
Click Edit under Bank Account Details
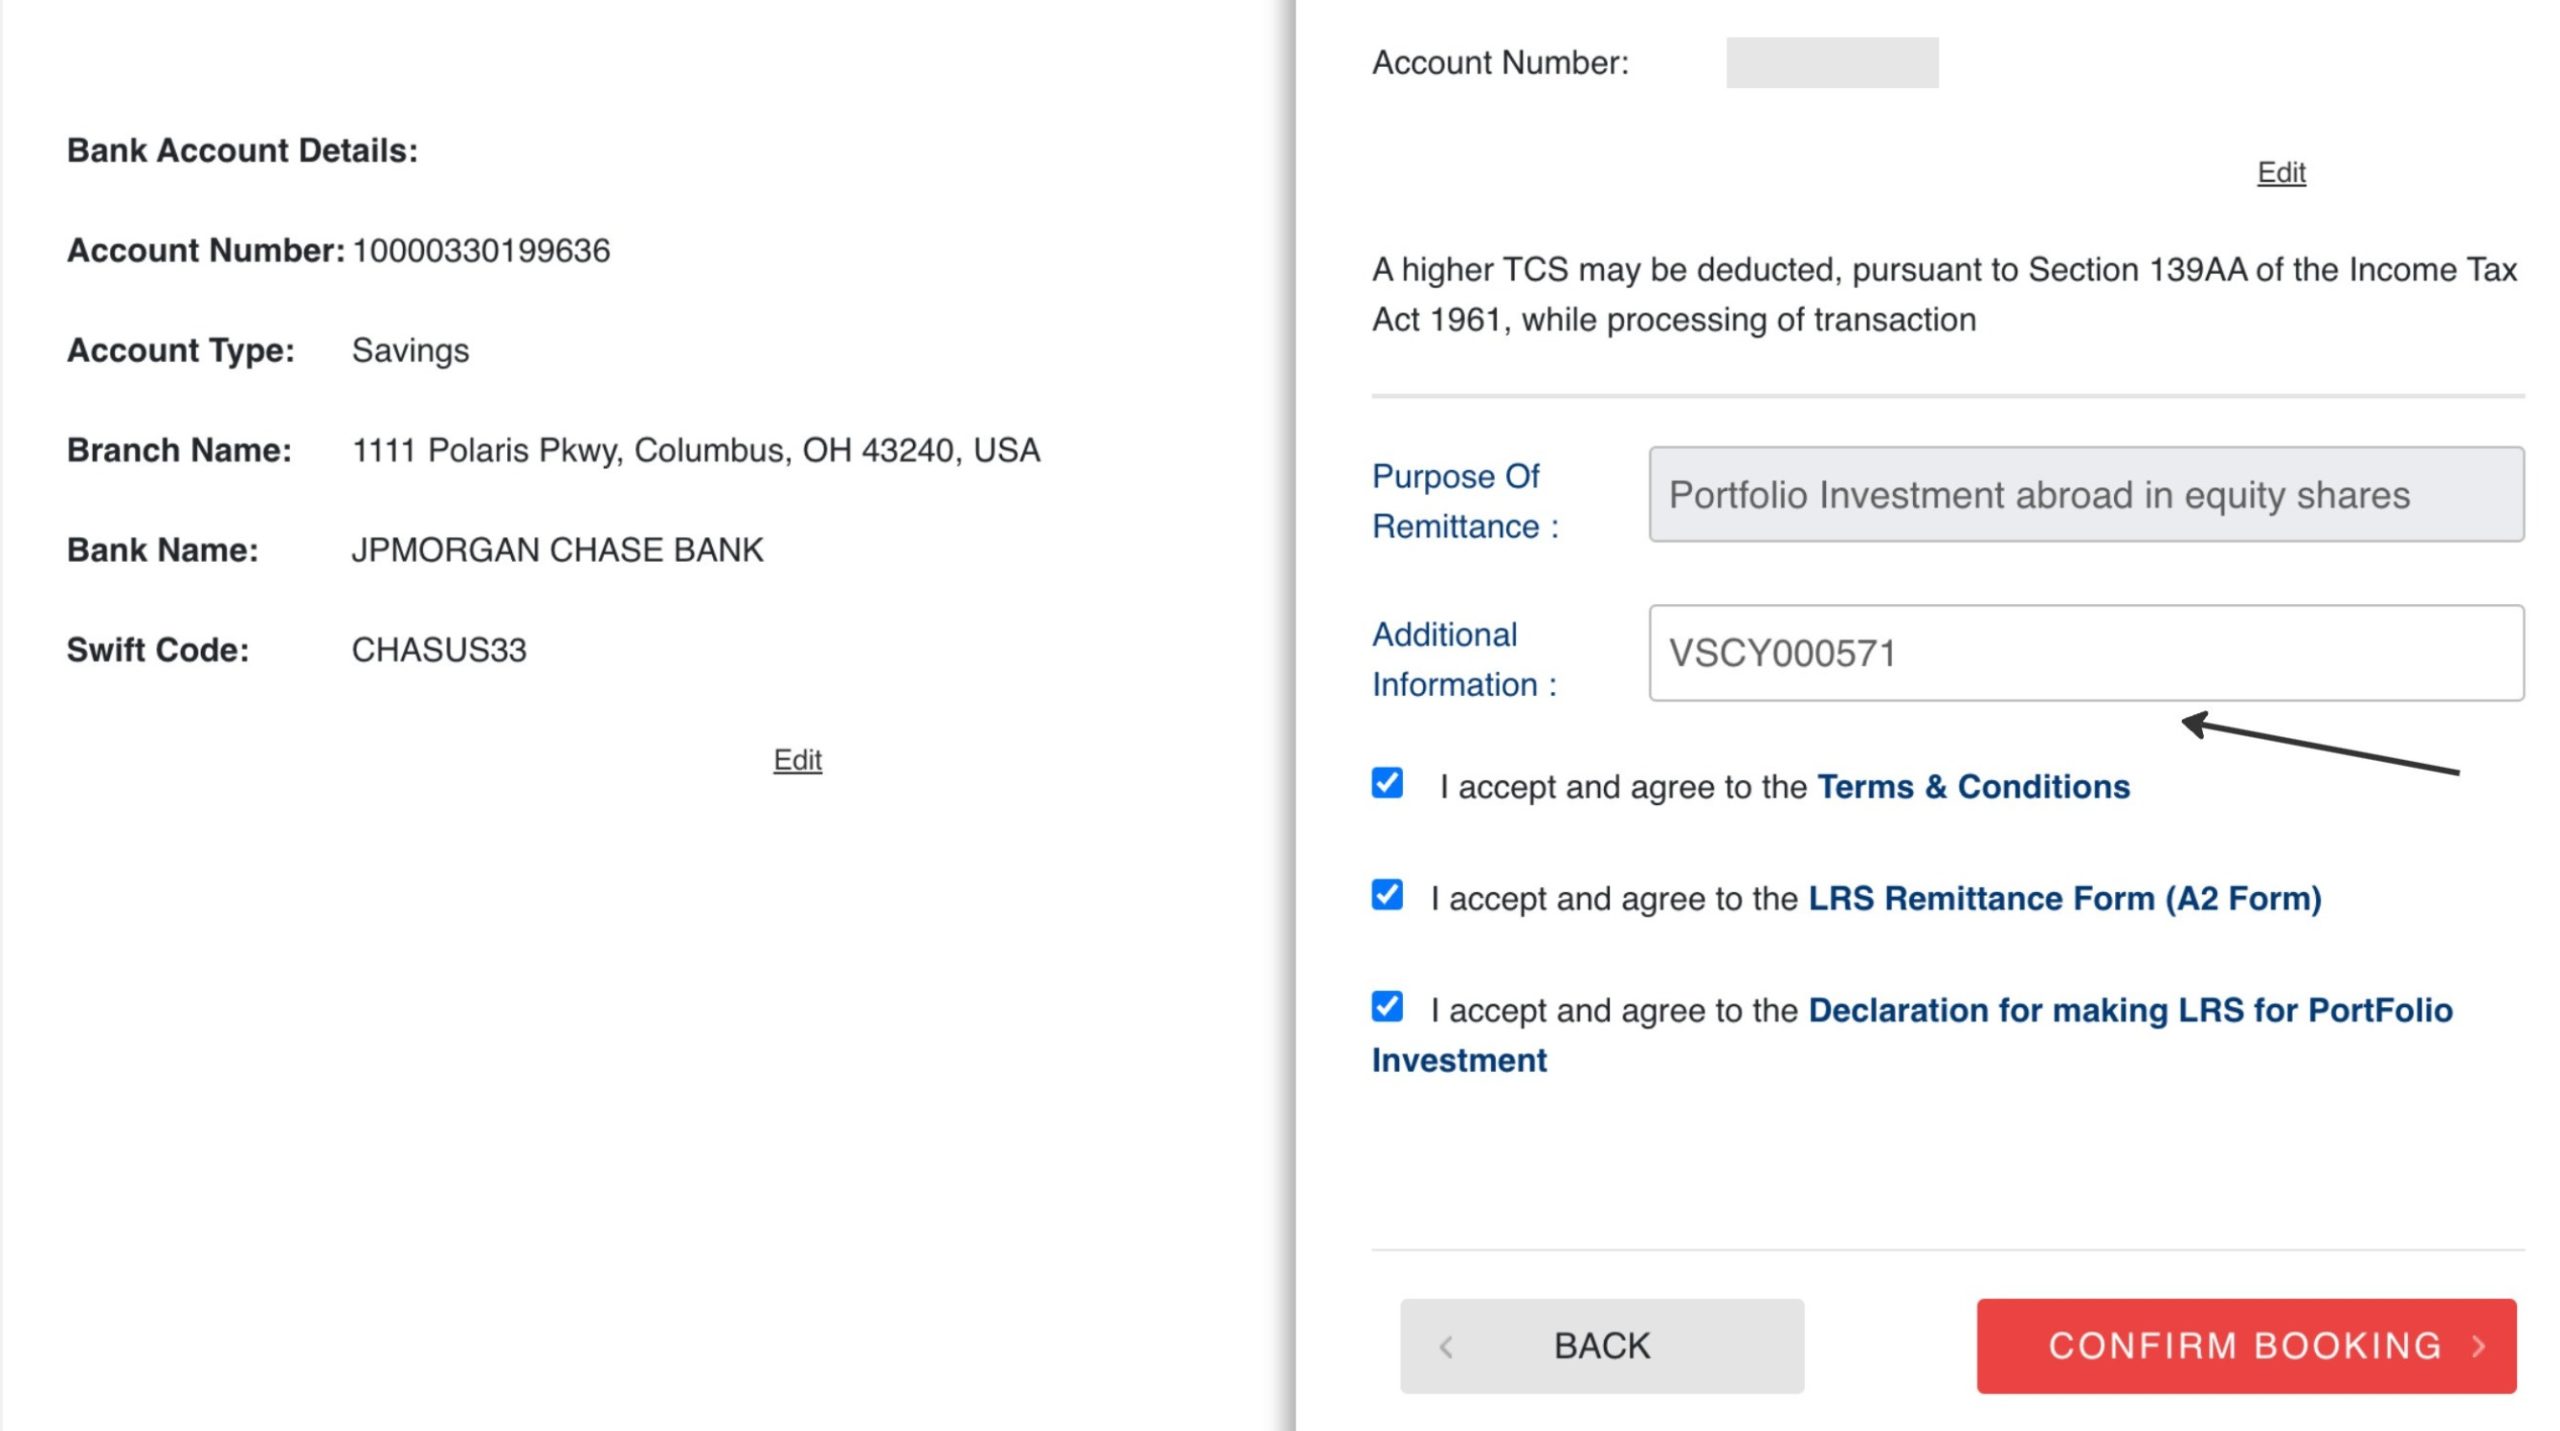[797, 760]
